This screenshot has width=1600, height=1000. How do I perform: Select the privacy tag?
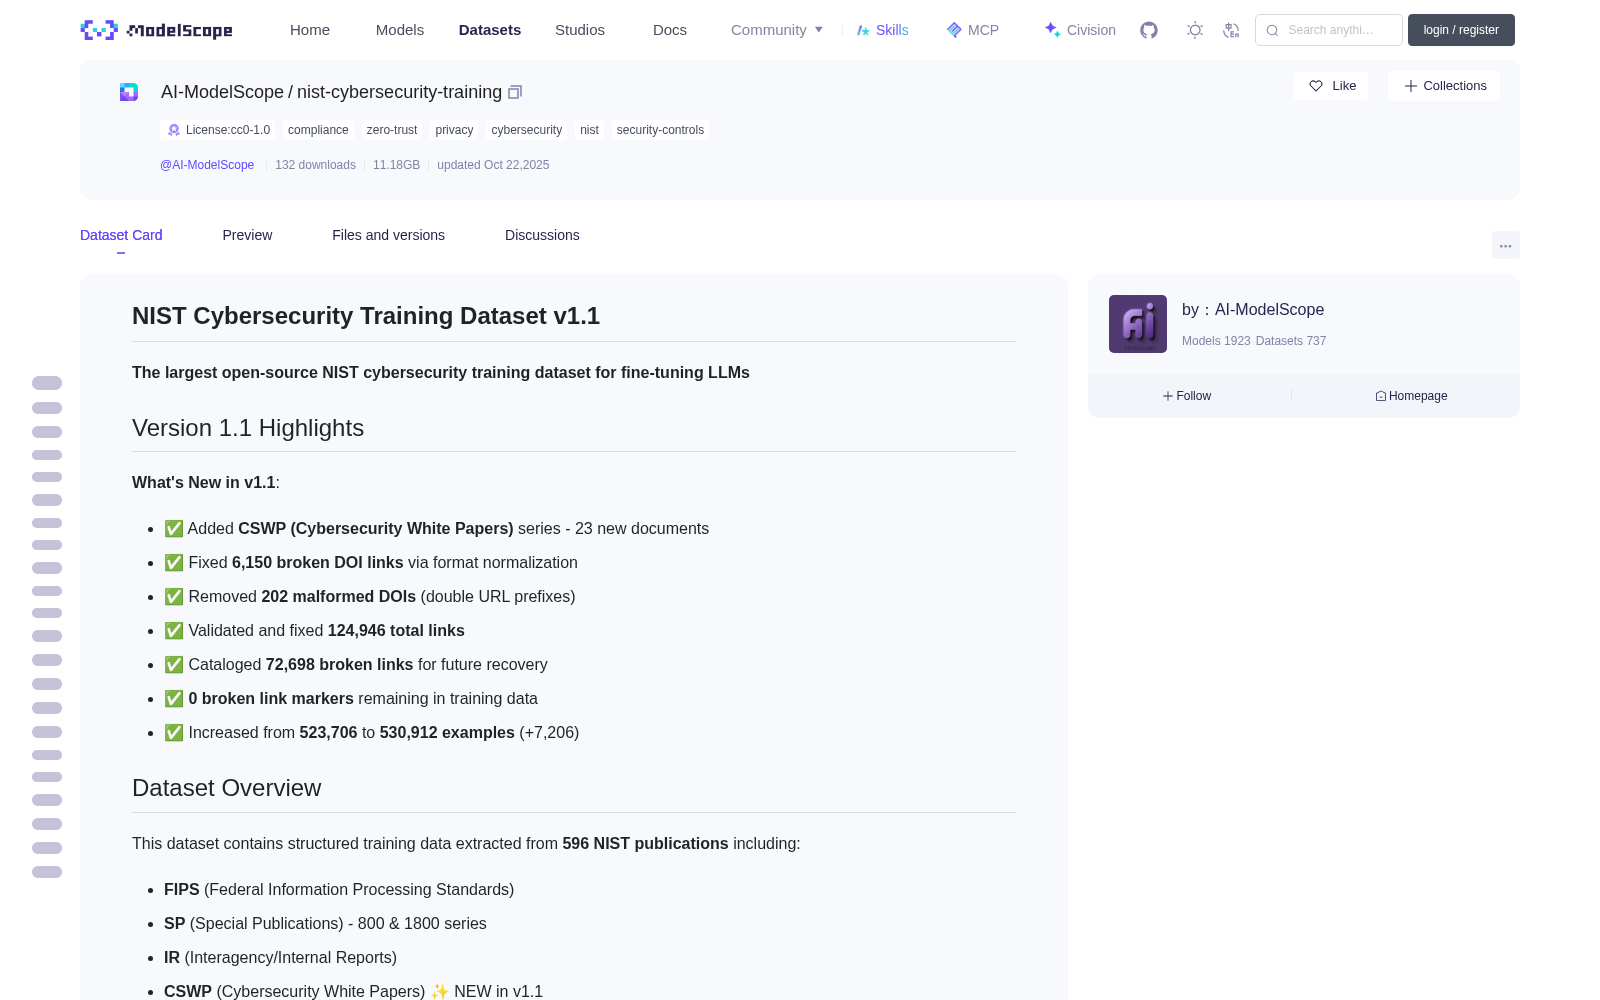pos(454,130)
